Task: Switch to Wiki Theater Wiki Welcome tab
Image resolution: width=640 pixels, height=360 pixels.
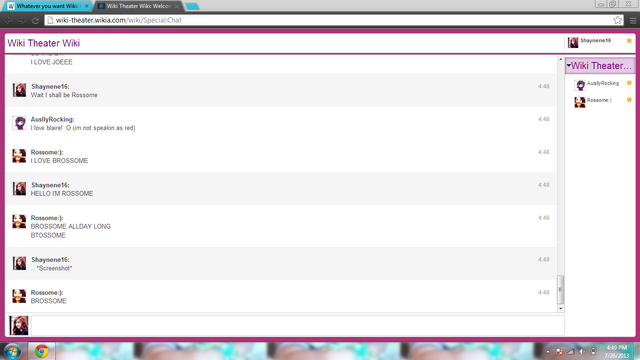Action: coord(138,6)
